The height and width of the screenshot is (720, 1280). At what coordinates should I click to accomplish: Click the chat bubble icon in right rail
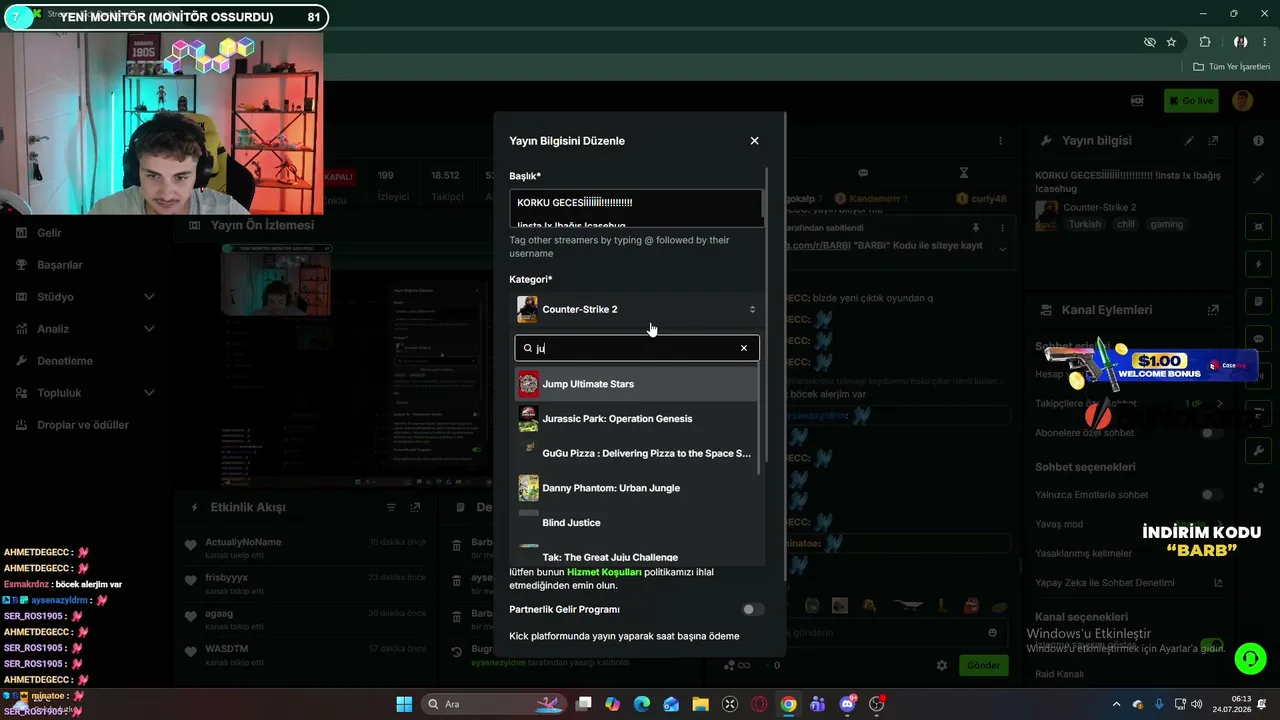[x=1259, y=339]
